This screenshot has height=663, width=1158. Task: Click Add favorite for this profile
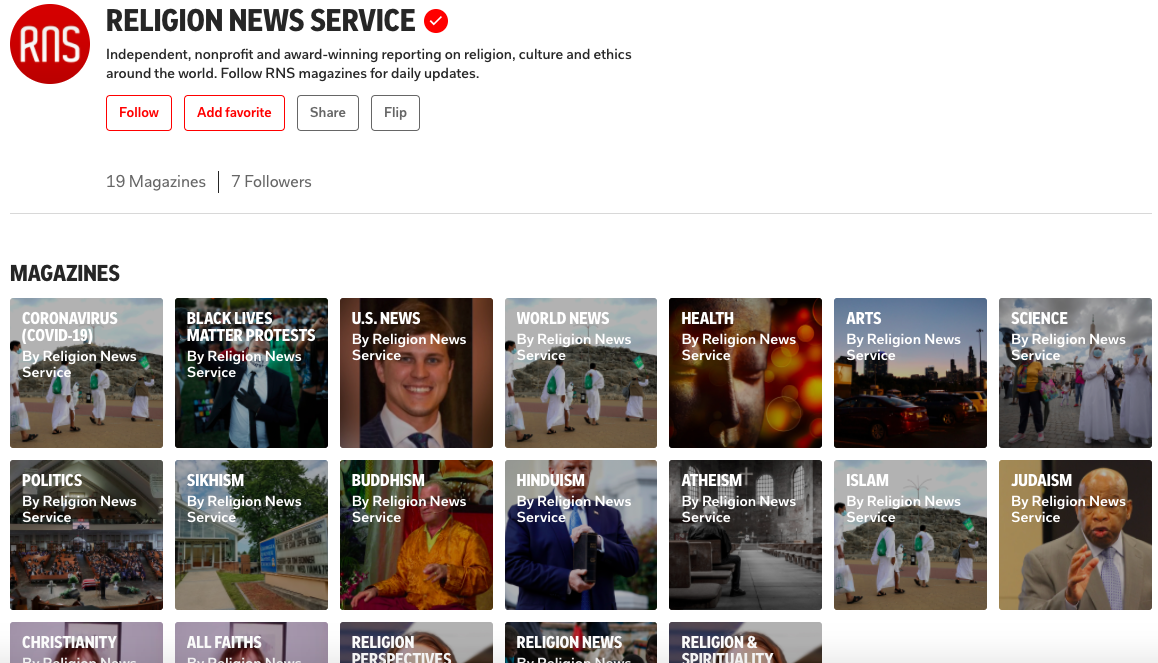coord(234,112)
